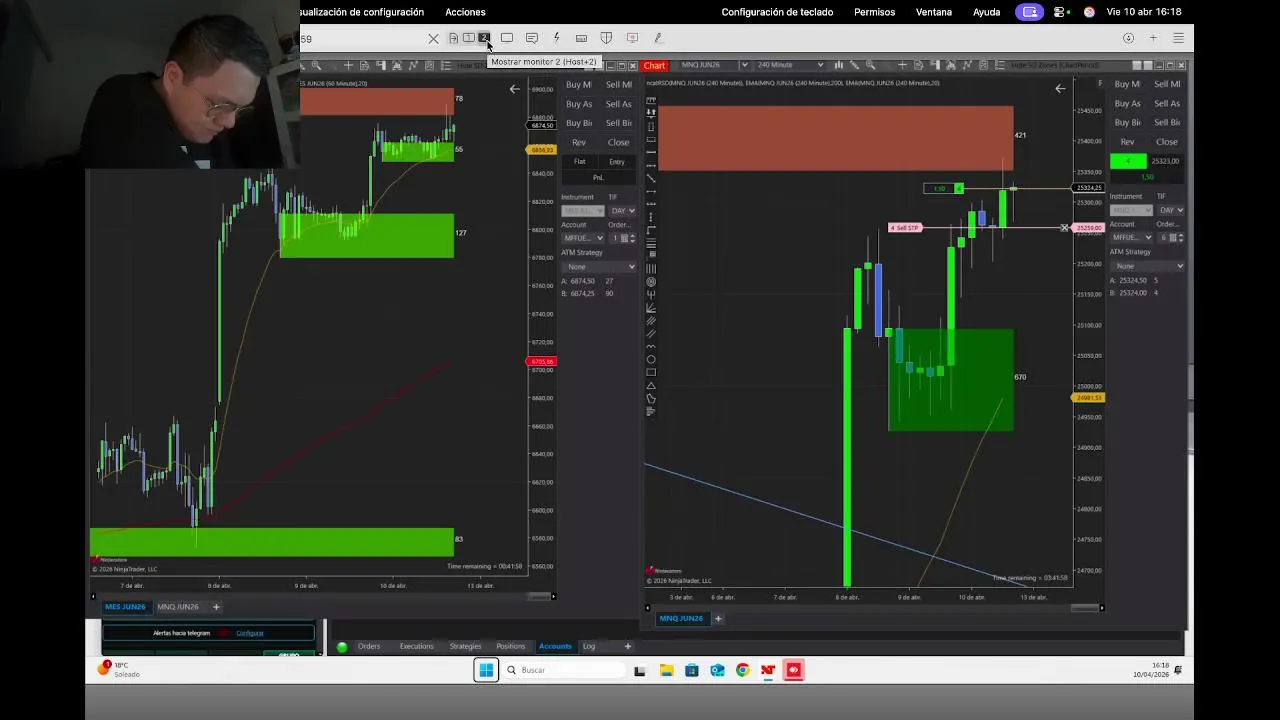This screenshot has height=720, width=1280.
Task: Adjust order quantity stepper in MES chart trader
Action: [x=633, y=238]
